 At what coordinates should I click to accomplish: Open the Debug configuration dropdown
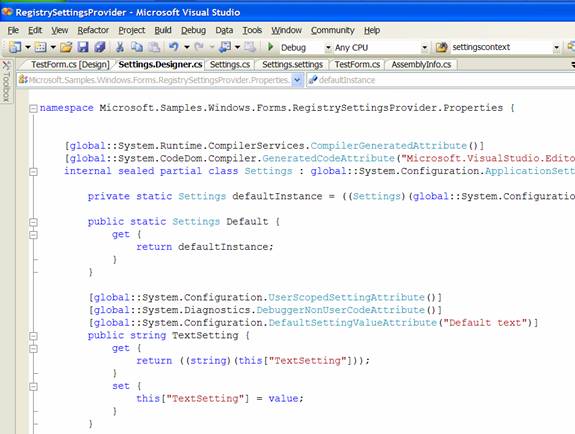click(328, 48)
